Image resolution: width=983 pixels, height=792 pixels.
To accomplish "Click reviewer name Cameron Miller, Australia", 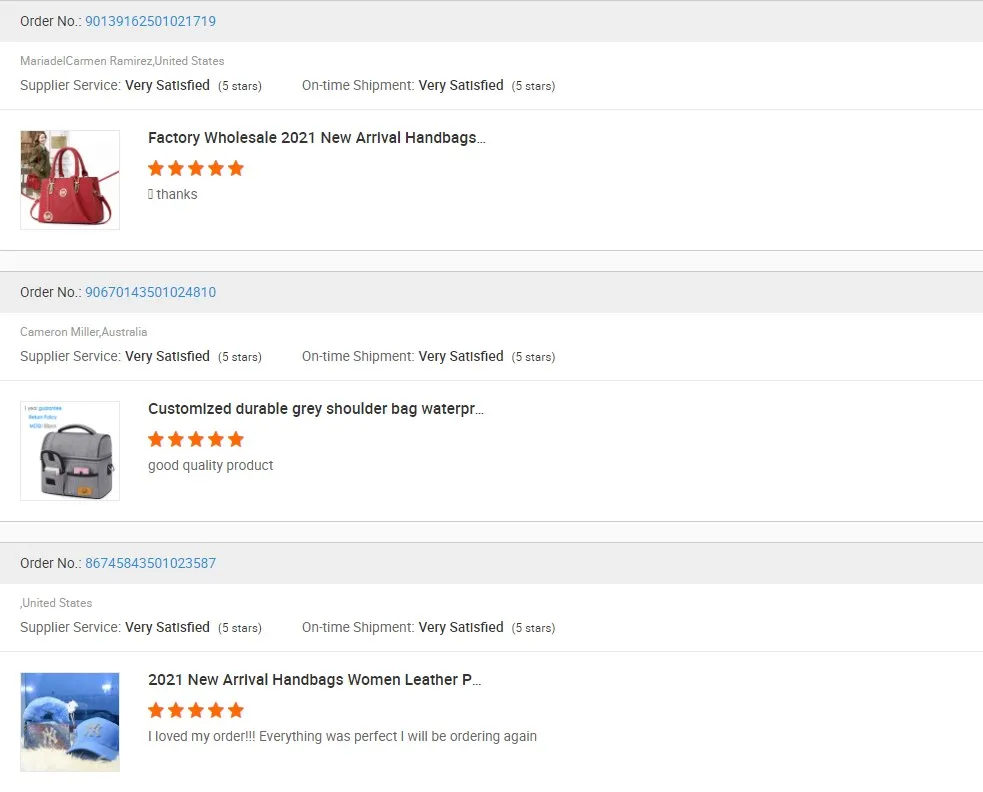I will click(x=83, y=332).
